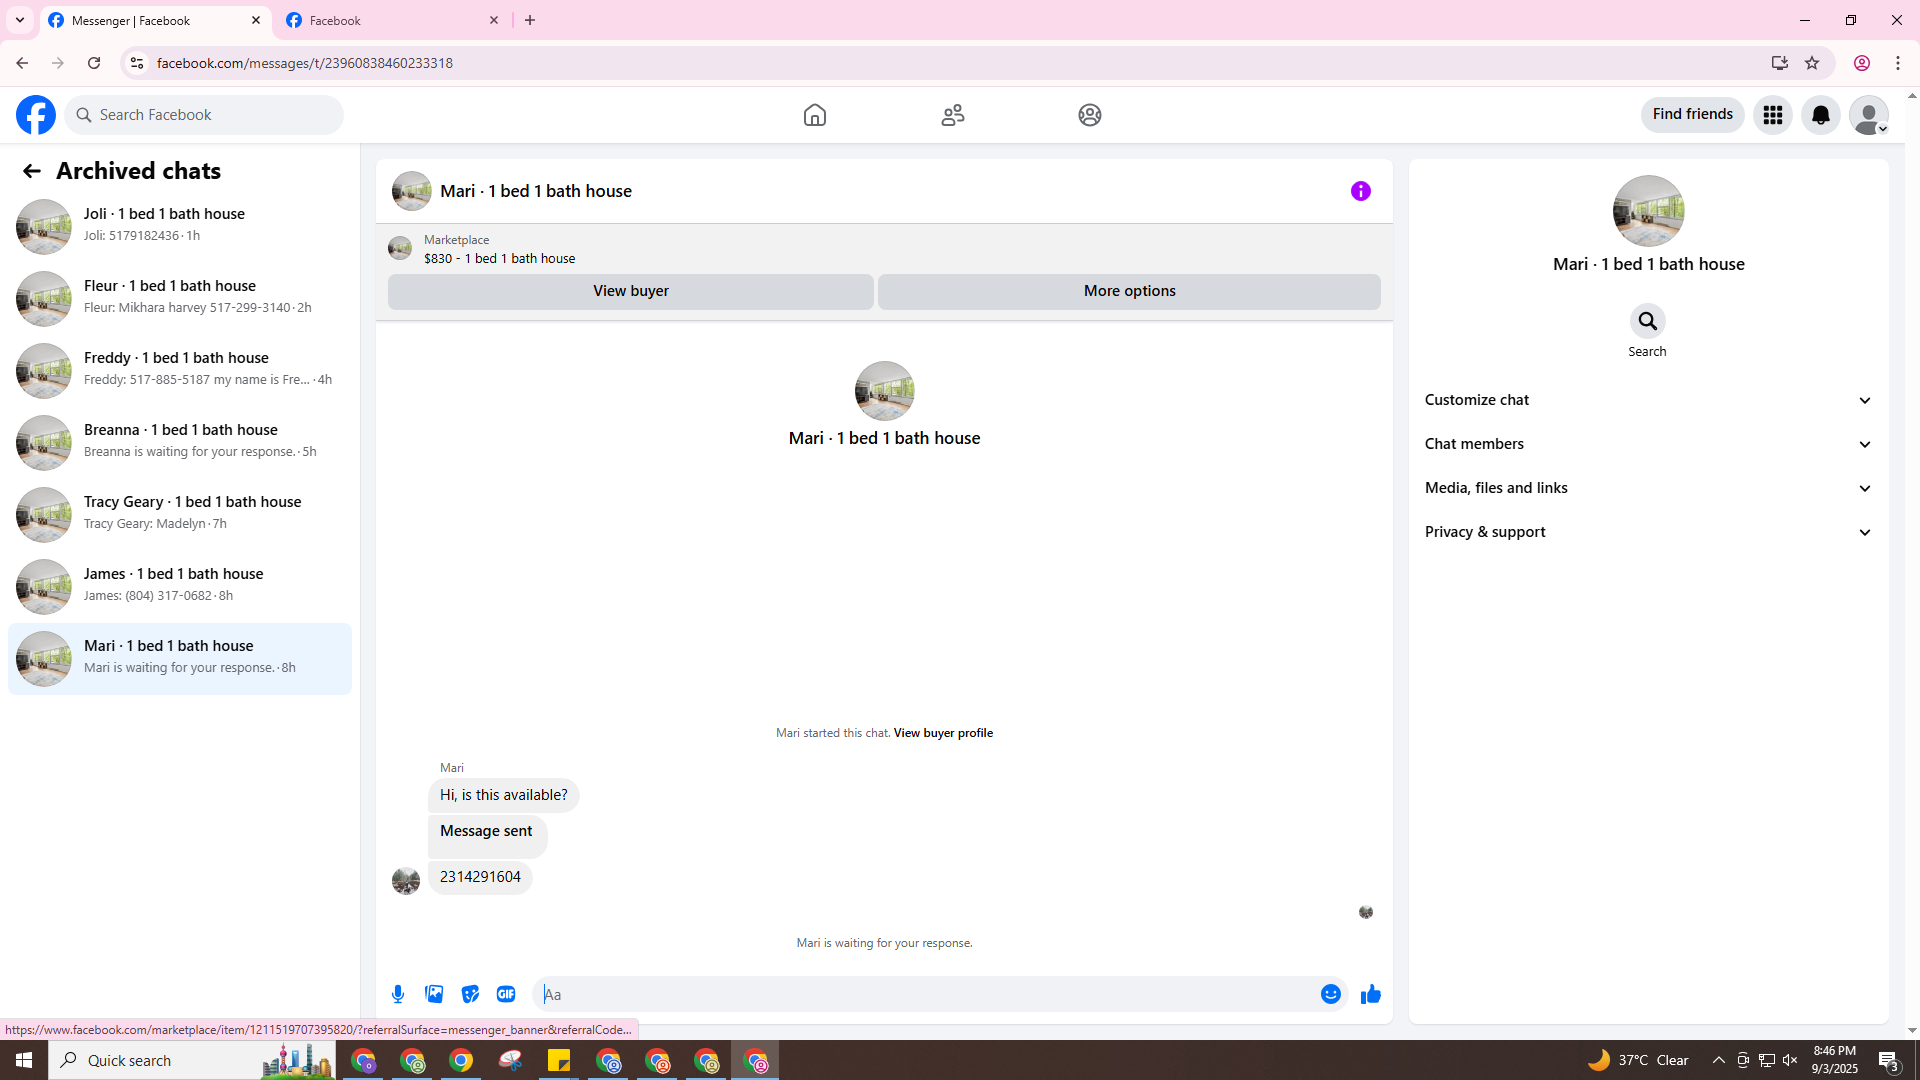Open Breanna archived chat

point(180,442)
